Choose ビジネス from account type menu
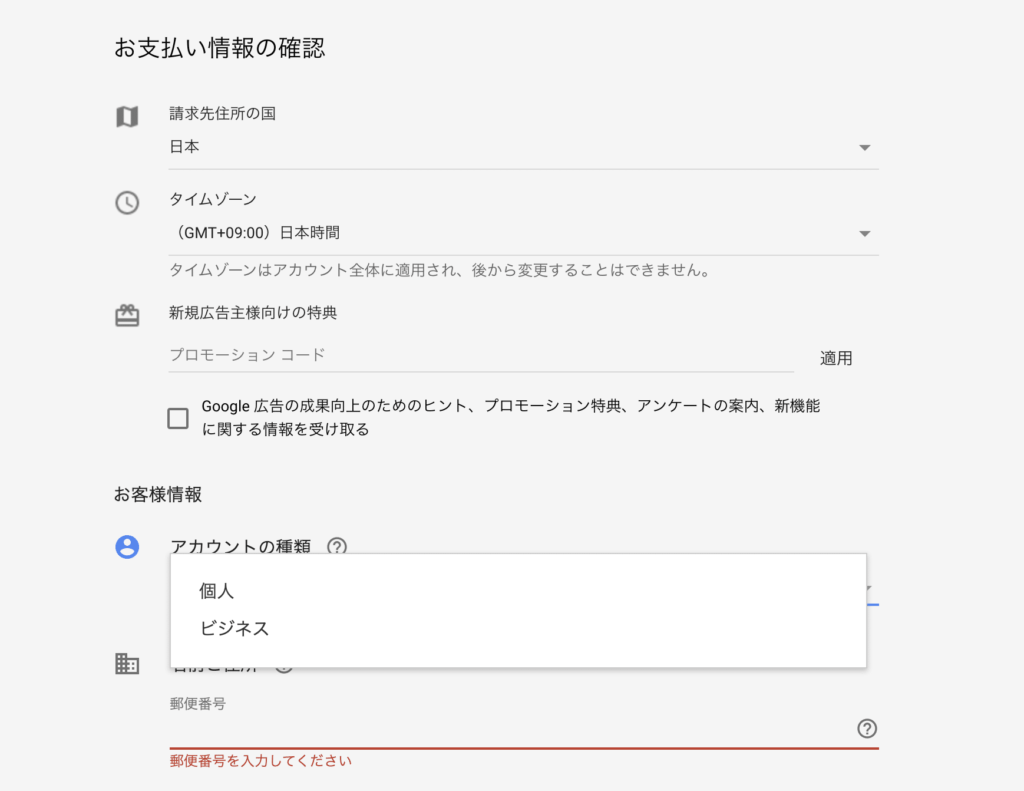Viewport: 1024px width, 791px height. tap(235, 629)
